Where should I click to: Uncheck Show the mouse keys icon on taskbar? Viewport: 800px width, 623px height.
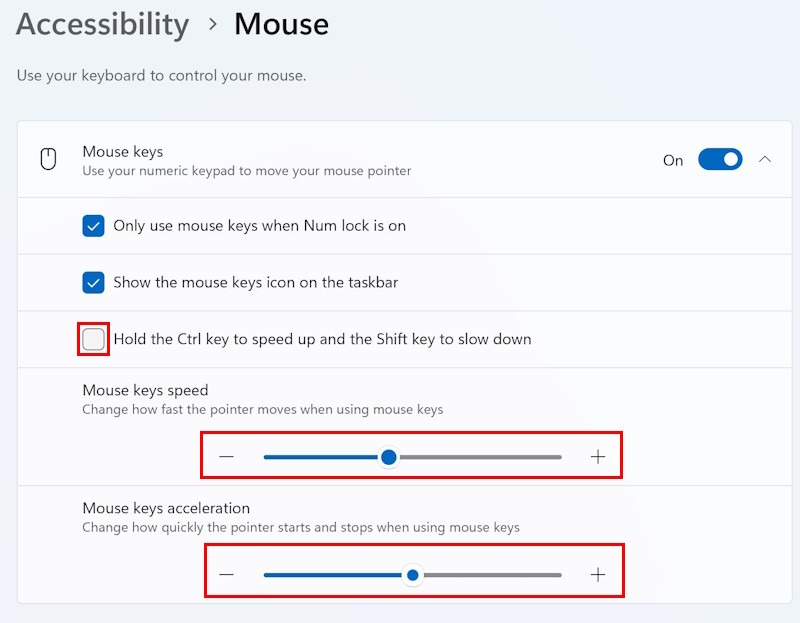coord(93,283)
